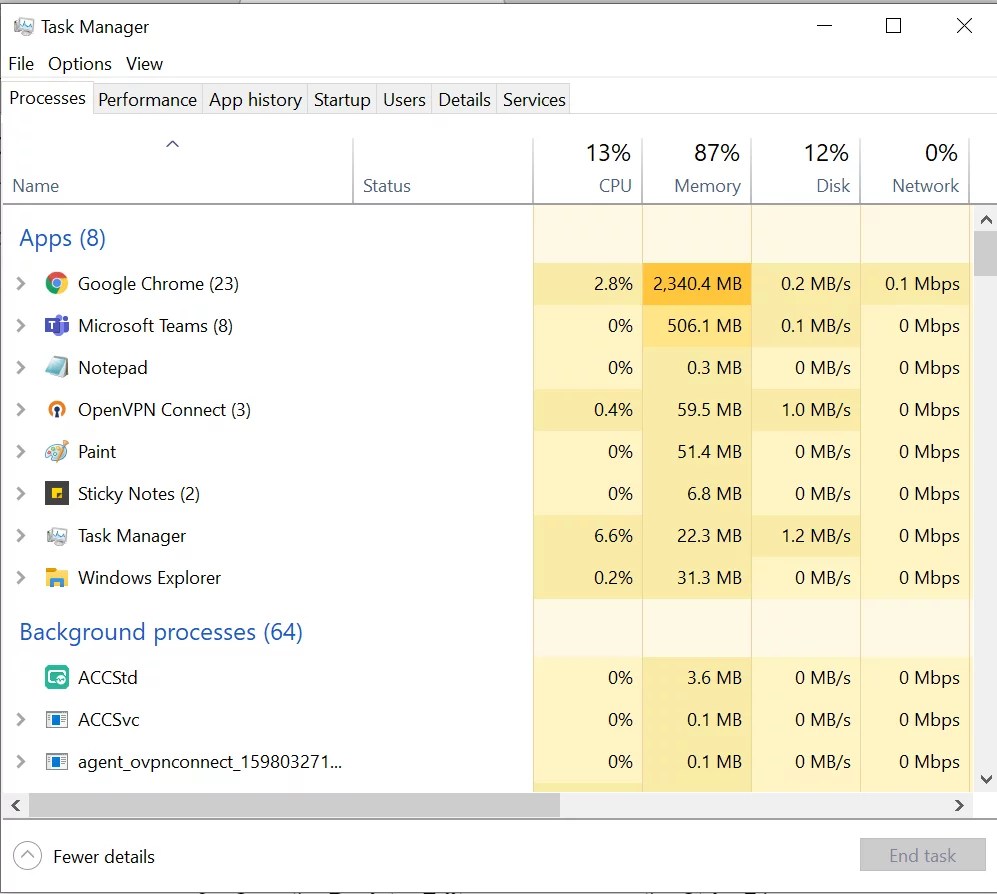Expand the agent_ovpnconnect background process
Viewport: 997px width, 894px height.
[x=21, y=762]
